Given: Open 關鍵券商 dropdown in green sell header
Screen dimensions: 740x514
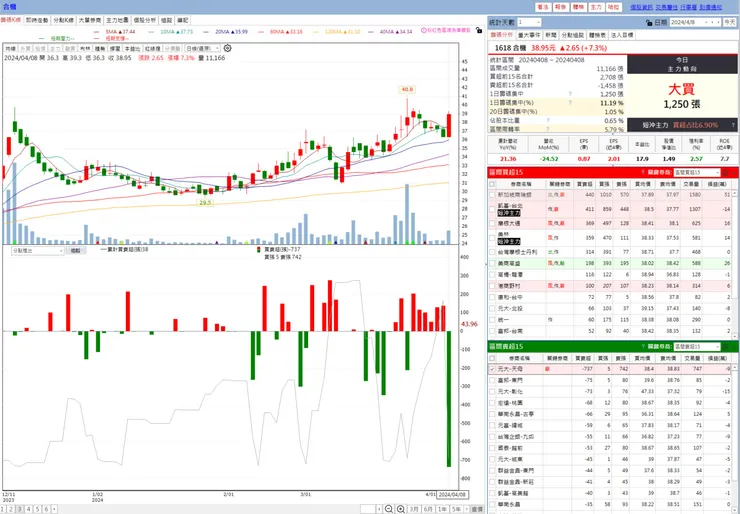Looking at the screenshot, I should click(697, 346).
